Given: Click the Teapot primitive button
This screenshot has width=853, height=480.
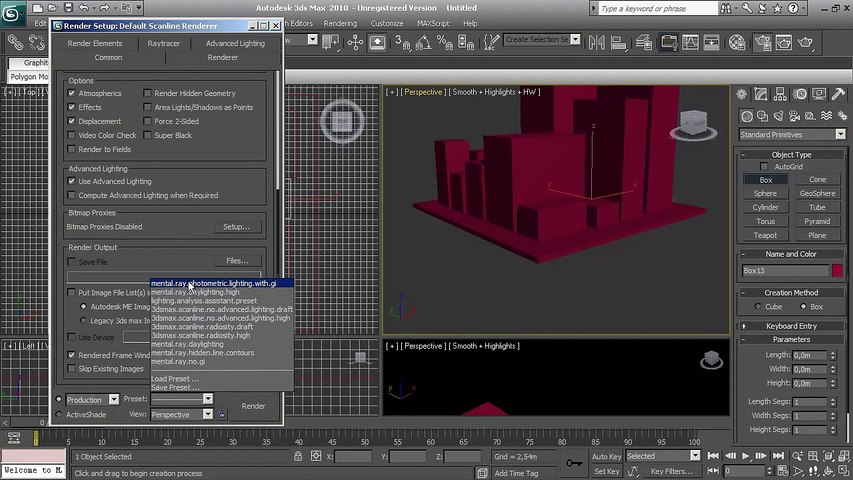Looking at the screenshot, I should tap(765, 235).
